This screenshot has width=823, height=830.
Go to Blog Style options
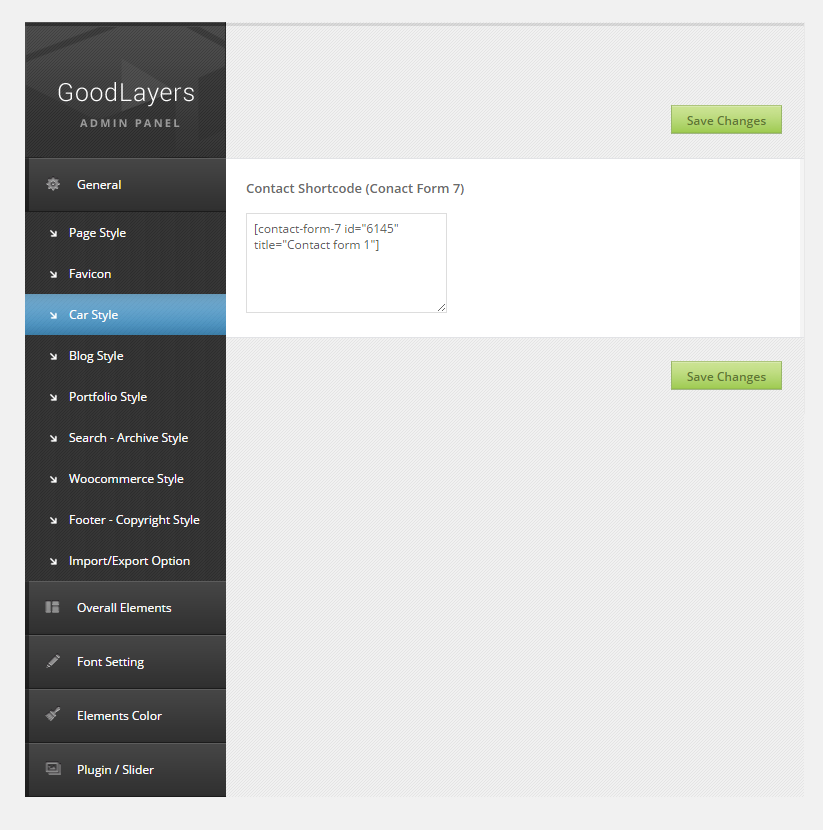tap(125, 356)
